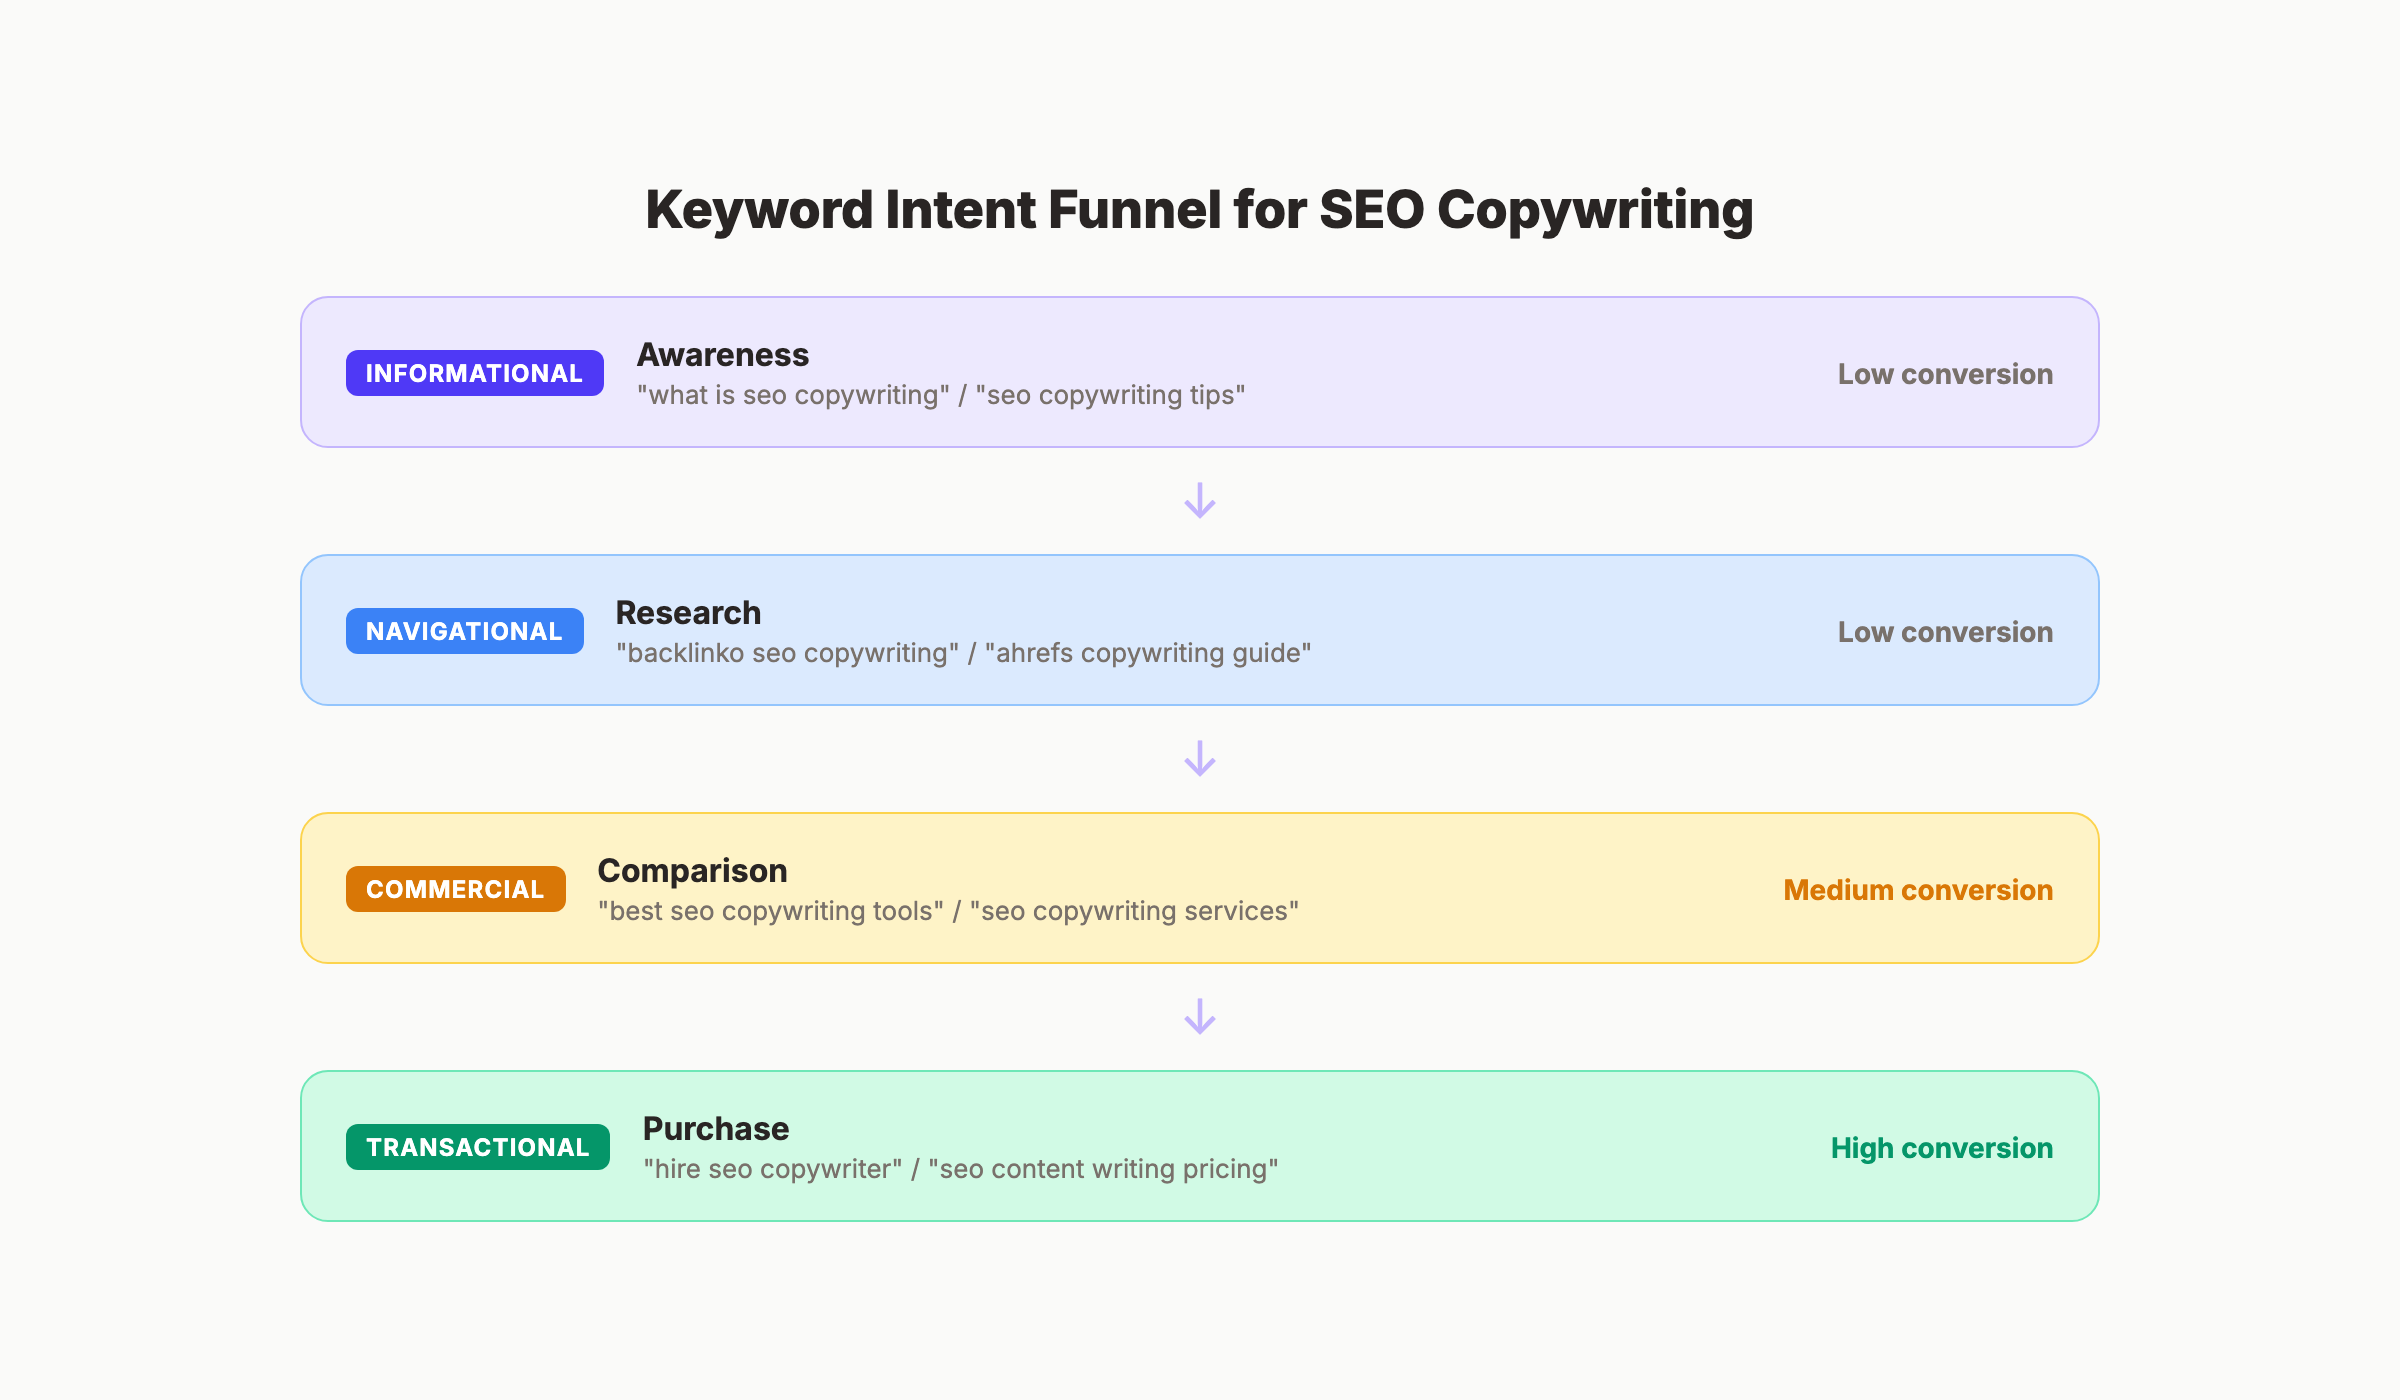Click the TRANSACTIONAL badge

tap(477, 1146)
